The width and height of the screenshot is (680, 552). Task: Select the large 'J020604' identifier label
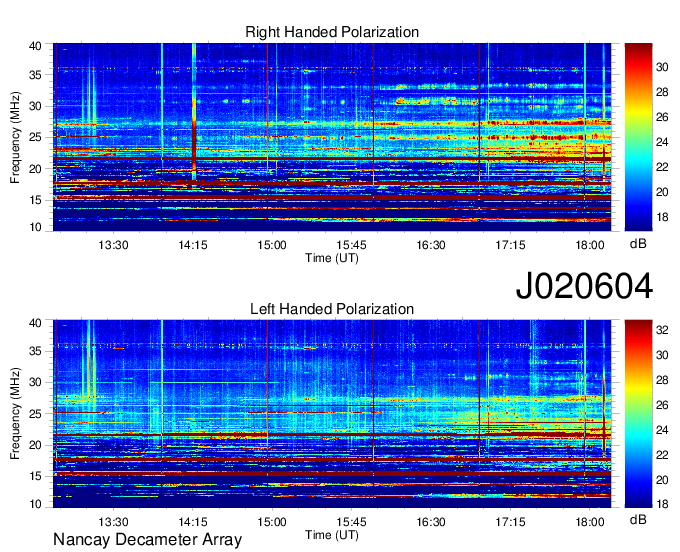584,286
